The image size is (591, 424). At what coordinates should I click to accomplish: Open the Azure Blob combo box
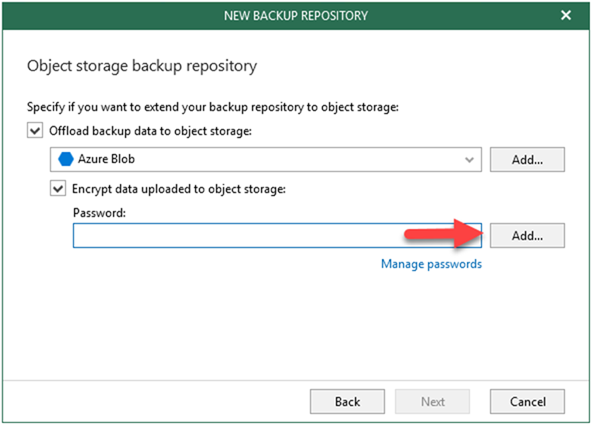tap(266, 159)
